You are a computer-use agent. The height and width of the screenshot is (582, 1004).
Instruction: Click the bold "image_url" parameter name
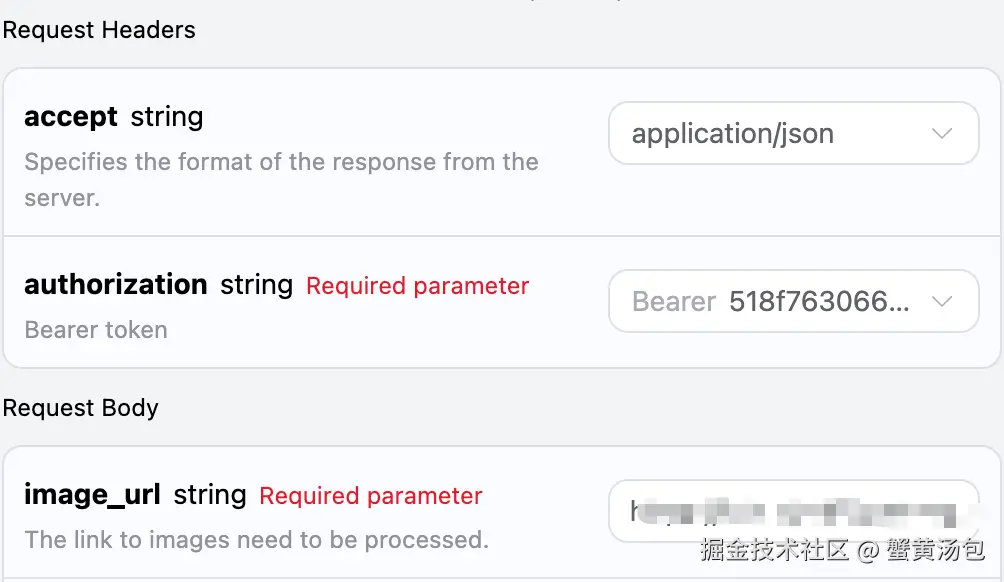pos(92,495)
